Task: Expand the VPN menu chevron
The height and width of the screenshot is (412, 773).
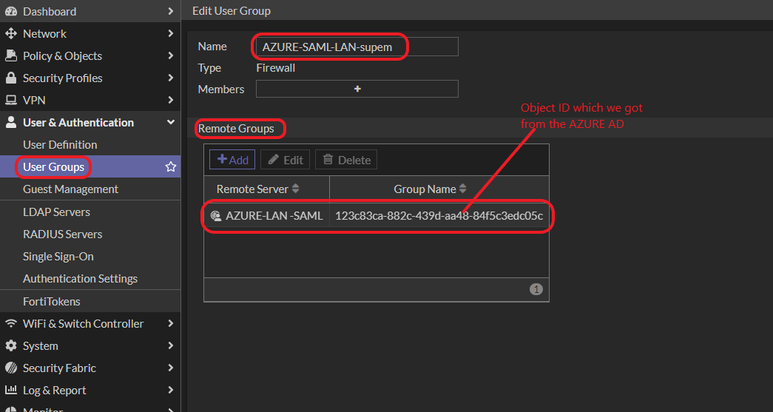Action: 170,100
